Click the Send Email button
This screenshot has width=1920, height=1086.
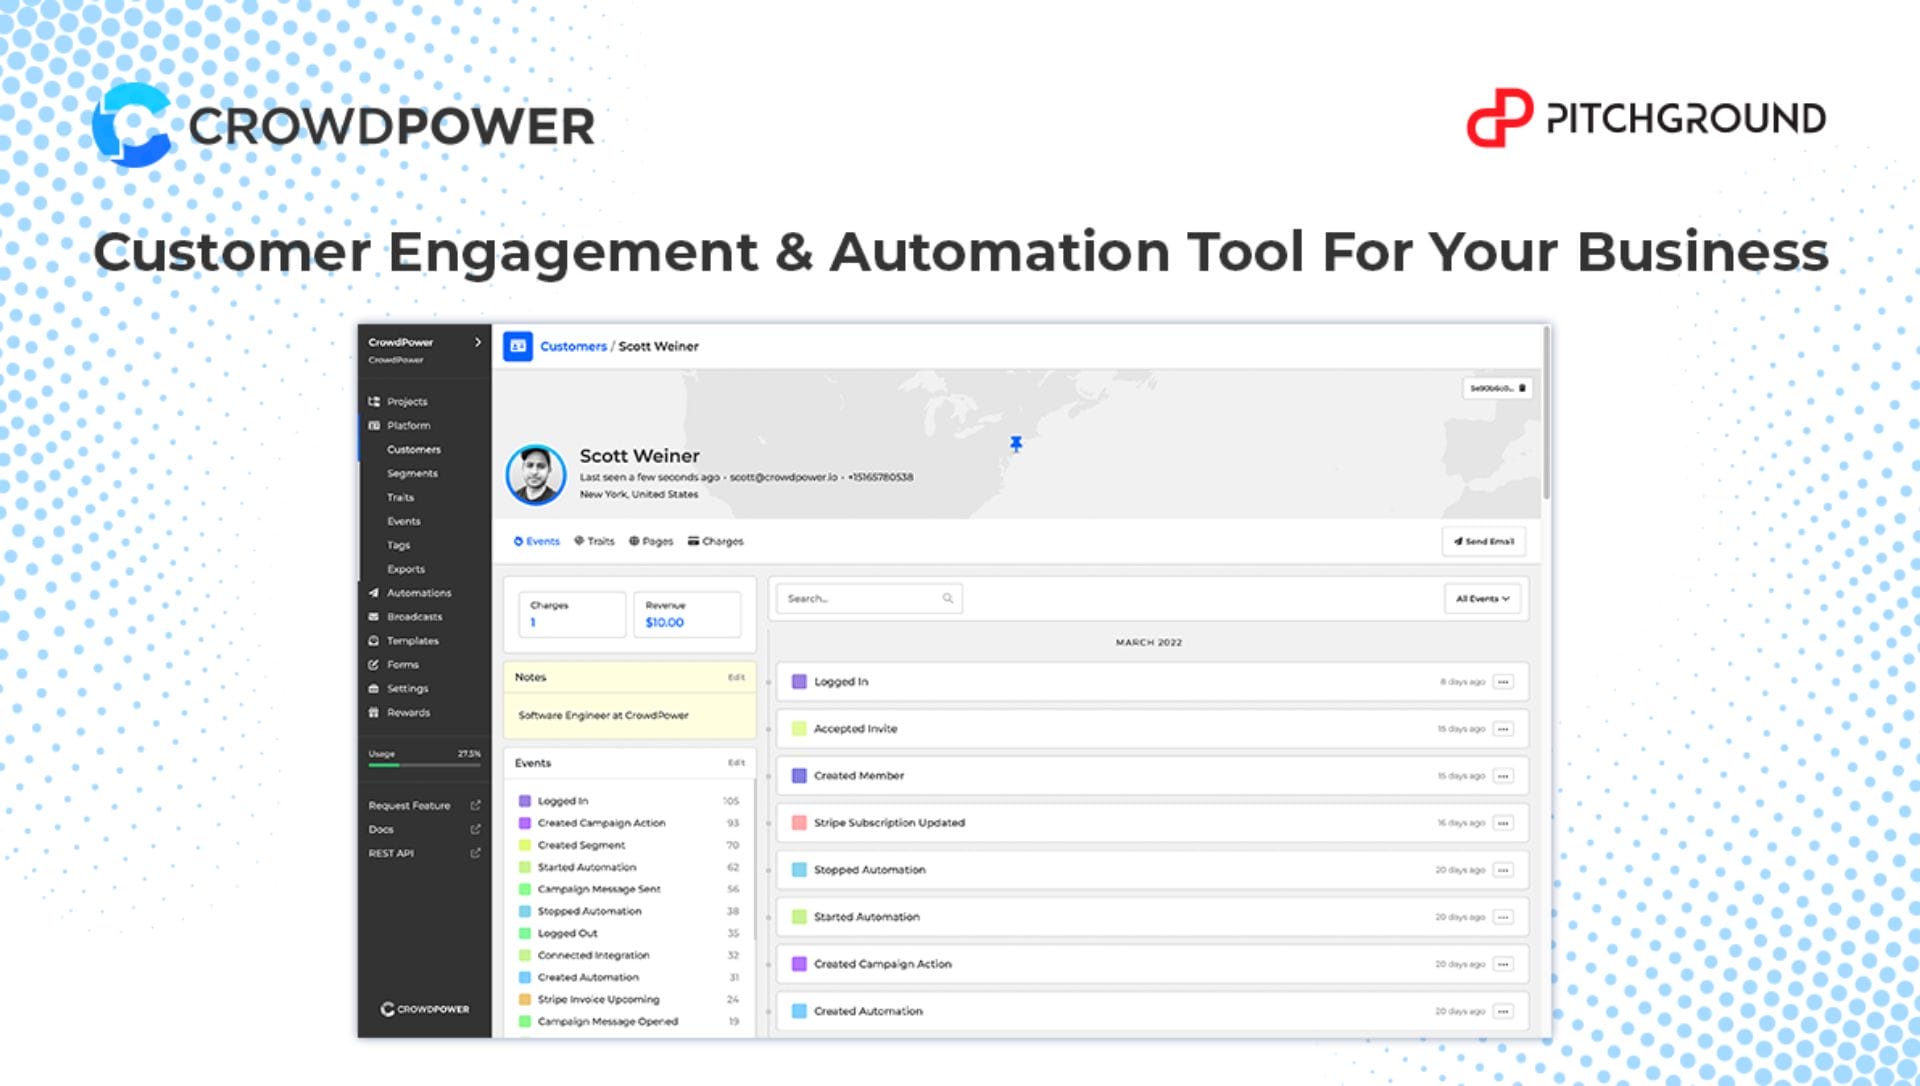[1483, 541]
